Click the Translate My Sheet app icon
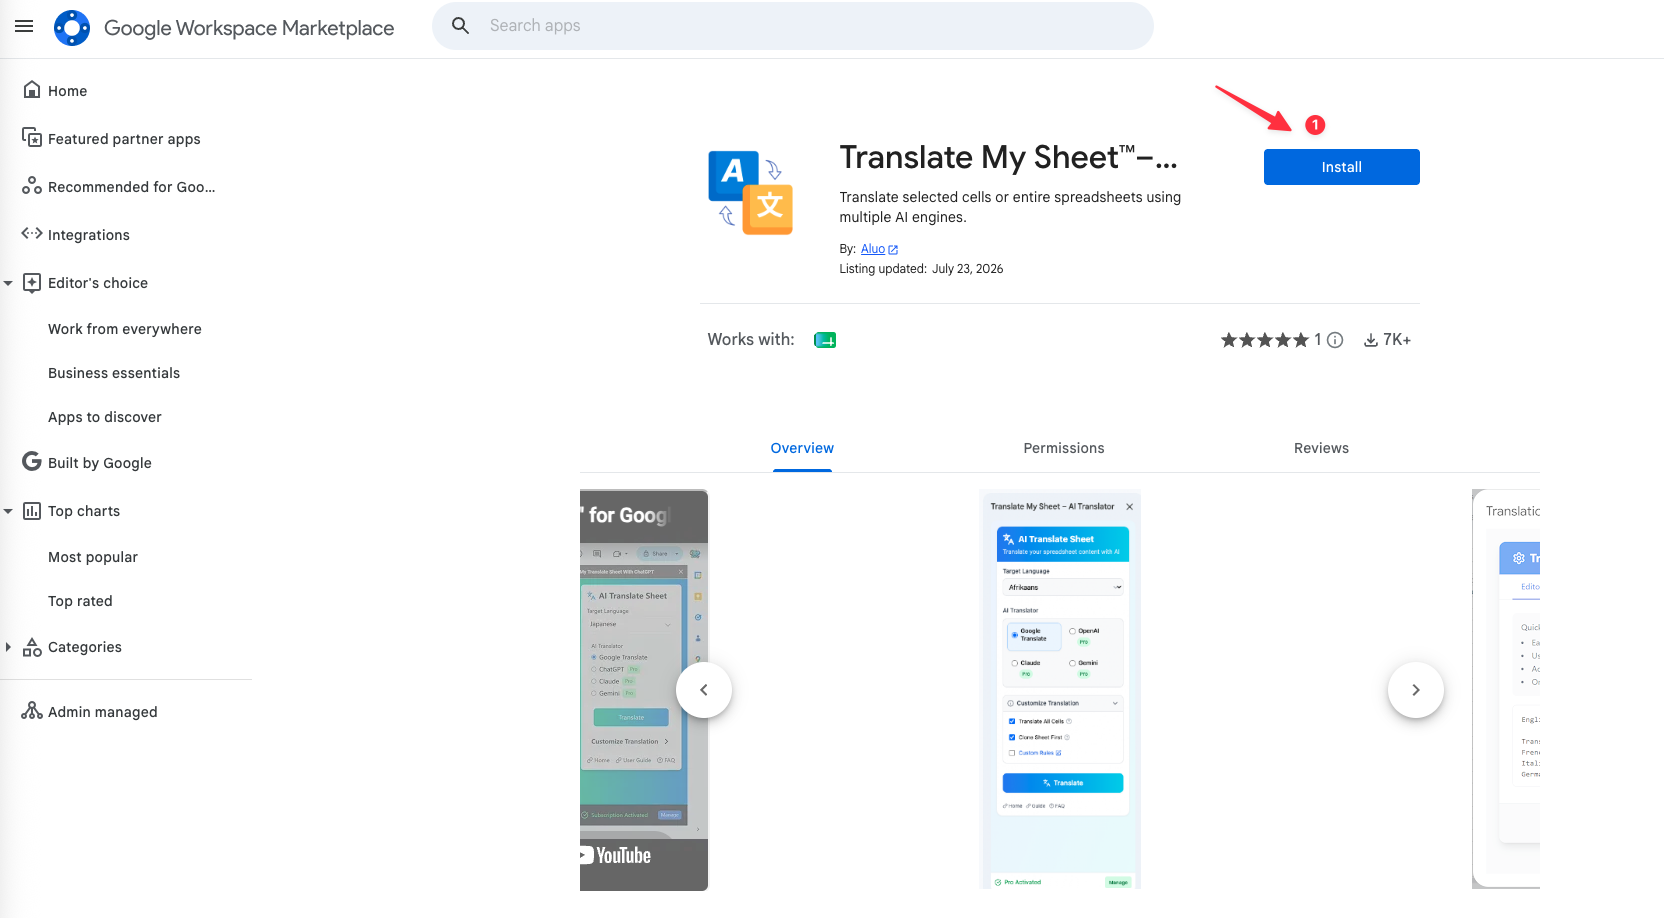This screenshot has width=1664, height=918. tap(751, 193)
